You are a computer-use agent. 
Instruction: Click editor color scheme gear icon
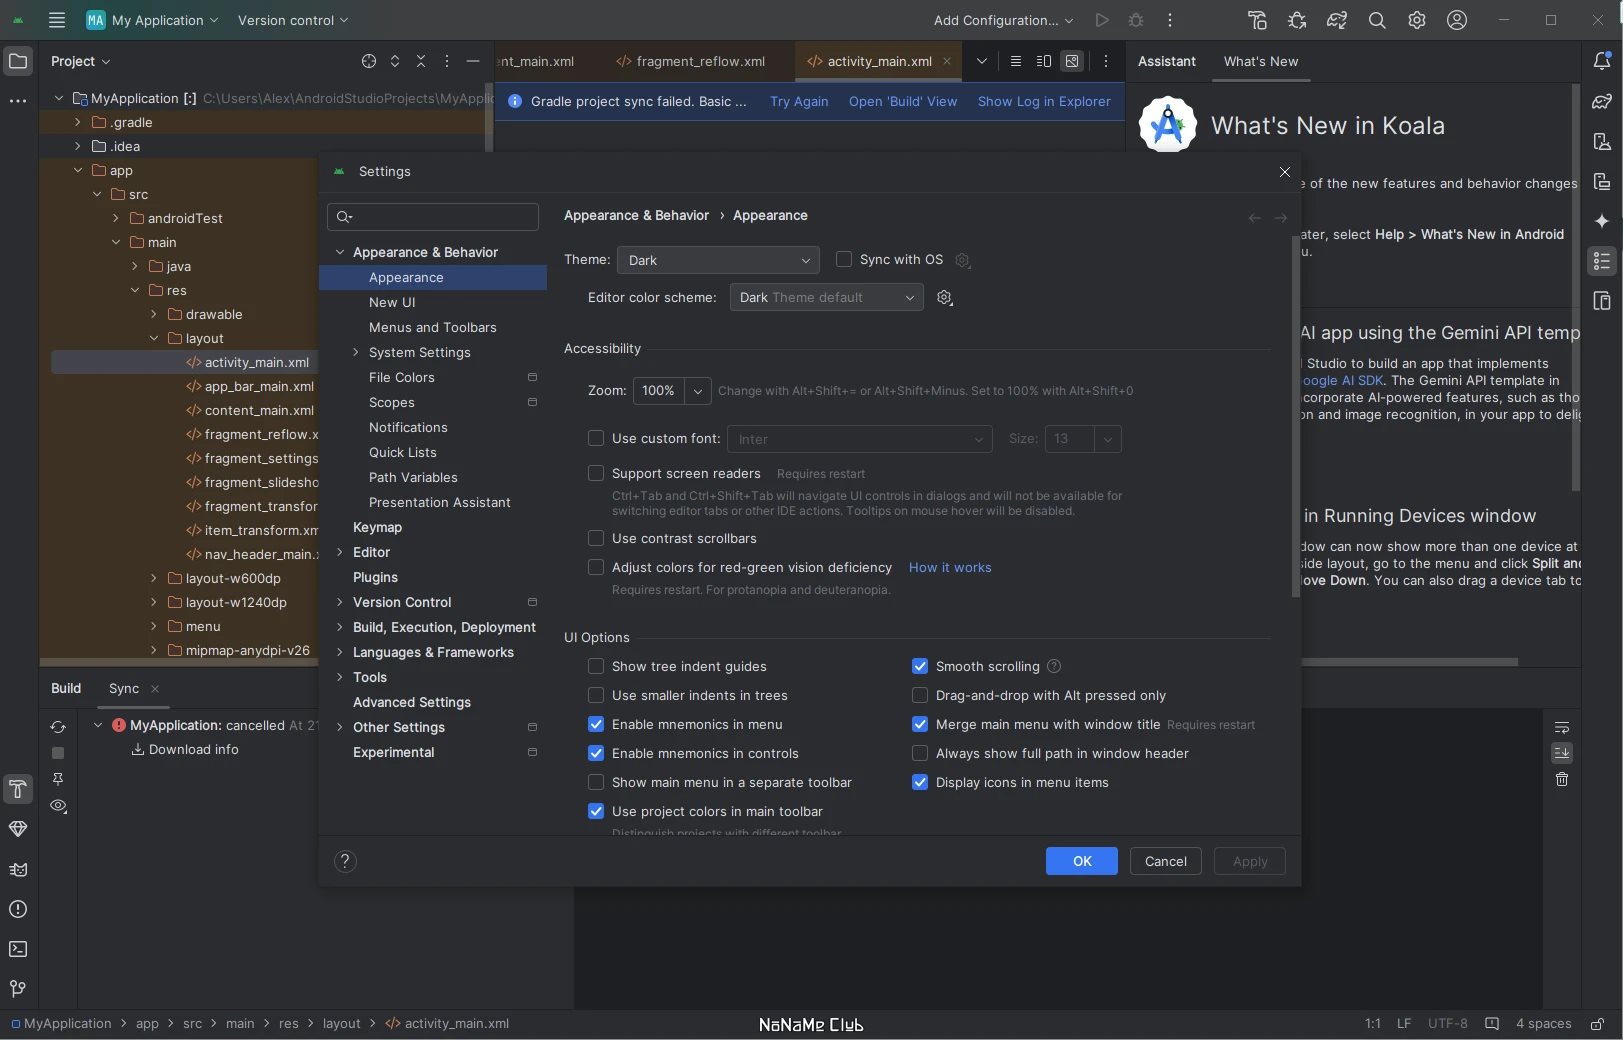click(945, 298)
